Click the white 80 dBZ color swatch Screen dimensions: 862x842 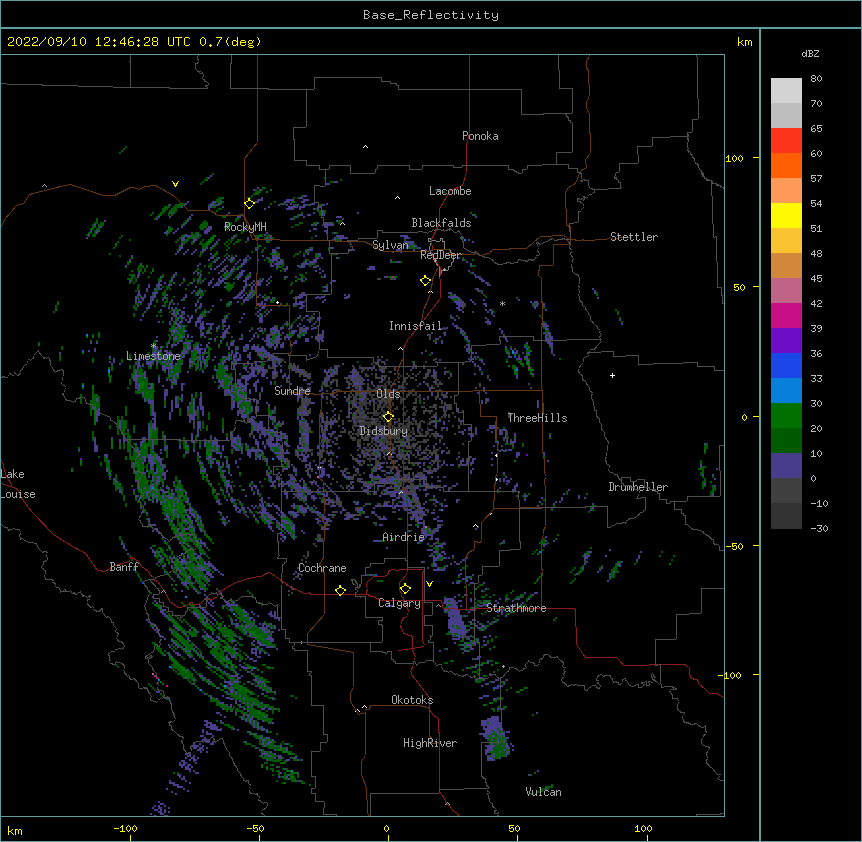pos(786,91)
